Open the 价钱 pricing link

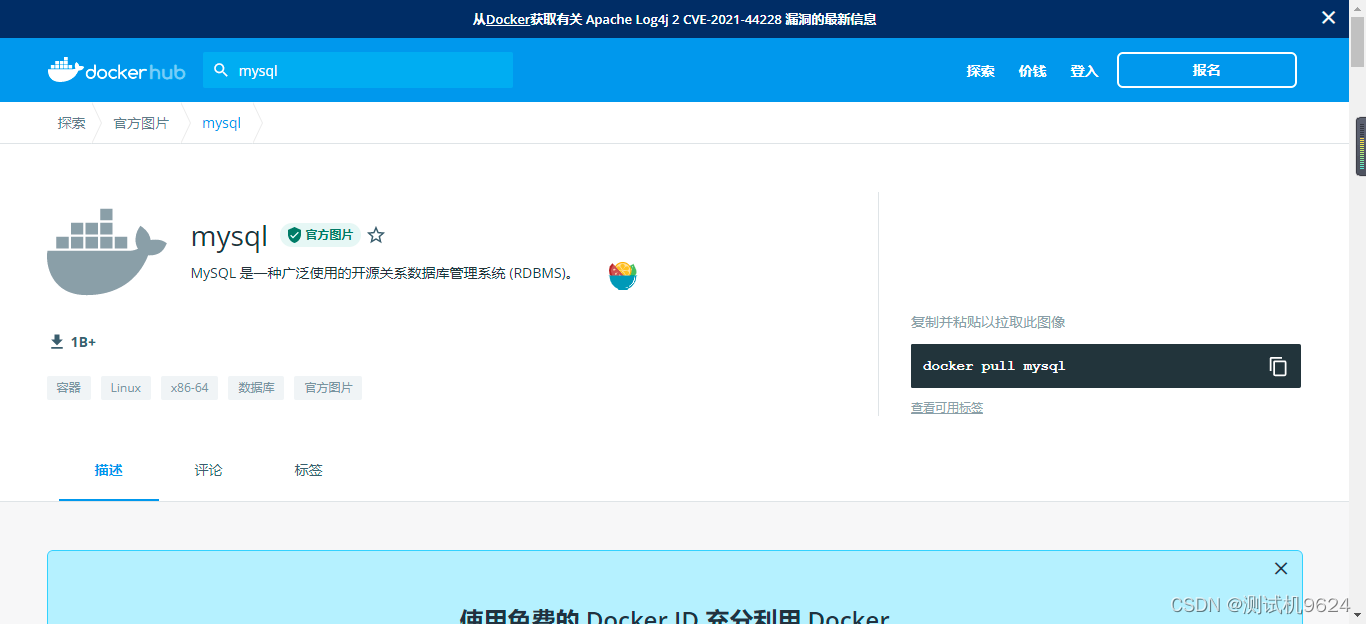tap(1032, 71)
